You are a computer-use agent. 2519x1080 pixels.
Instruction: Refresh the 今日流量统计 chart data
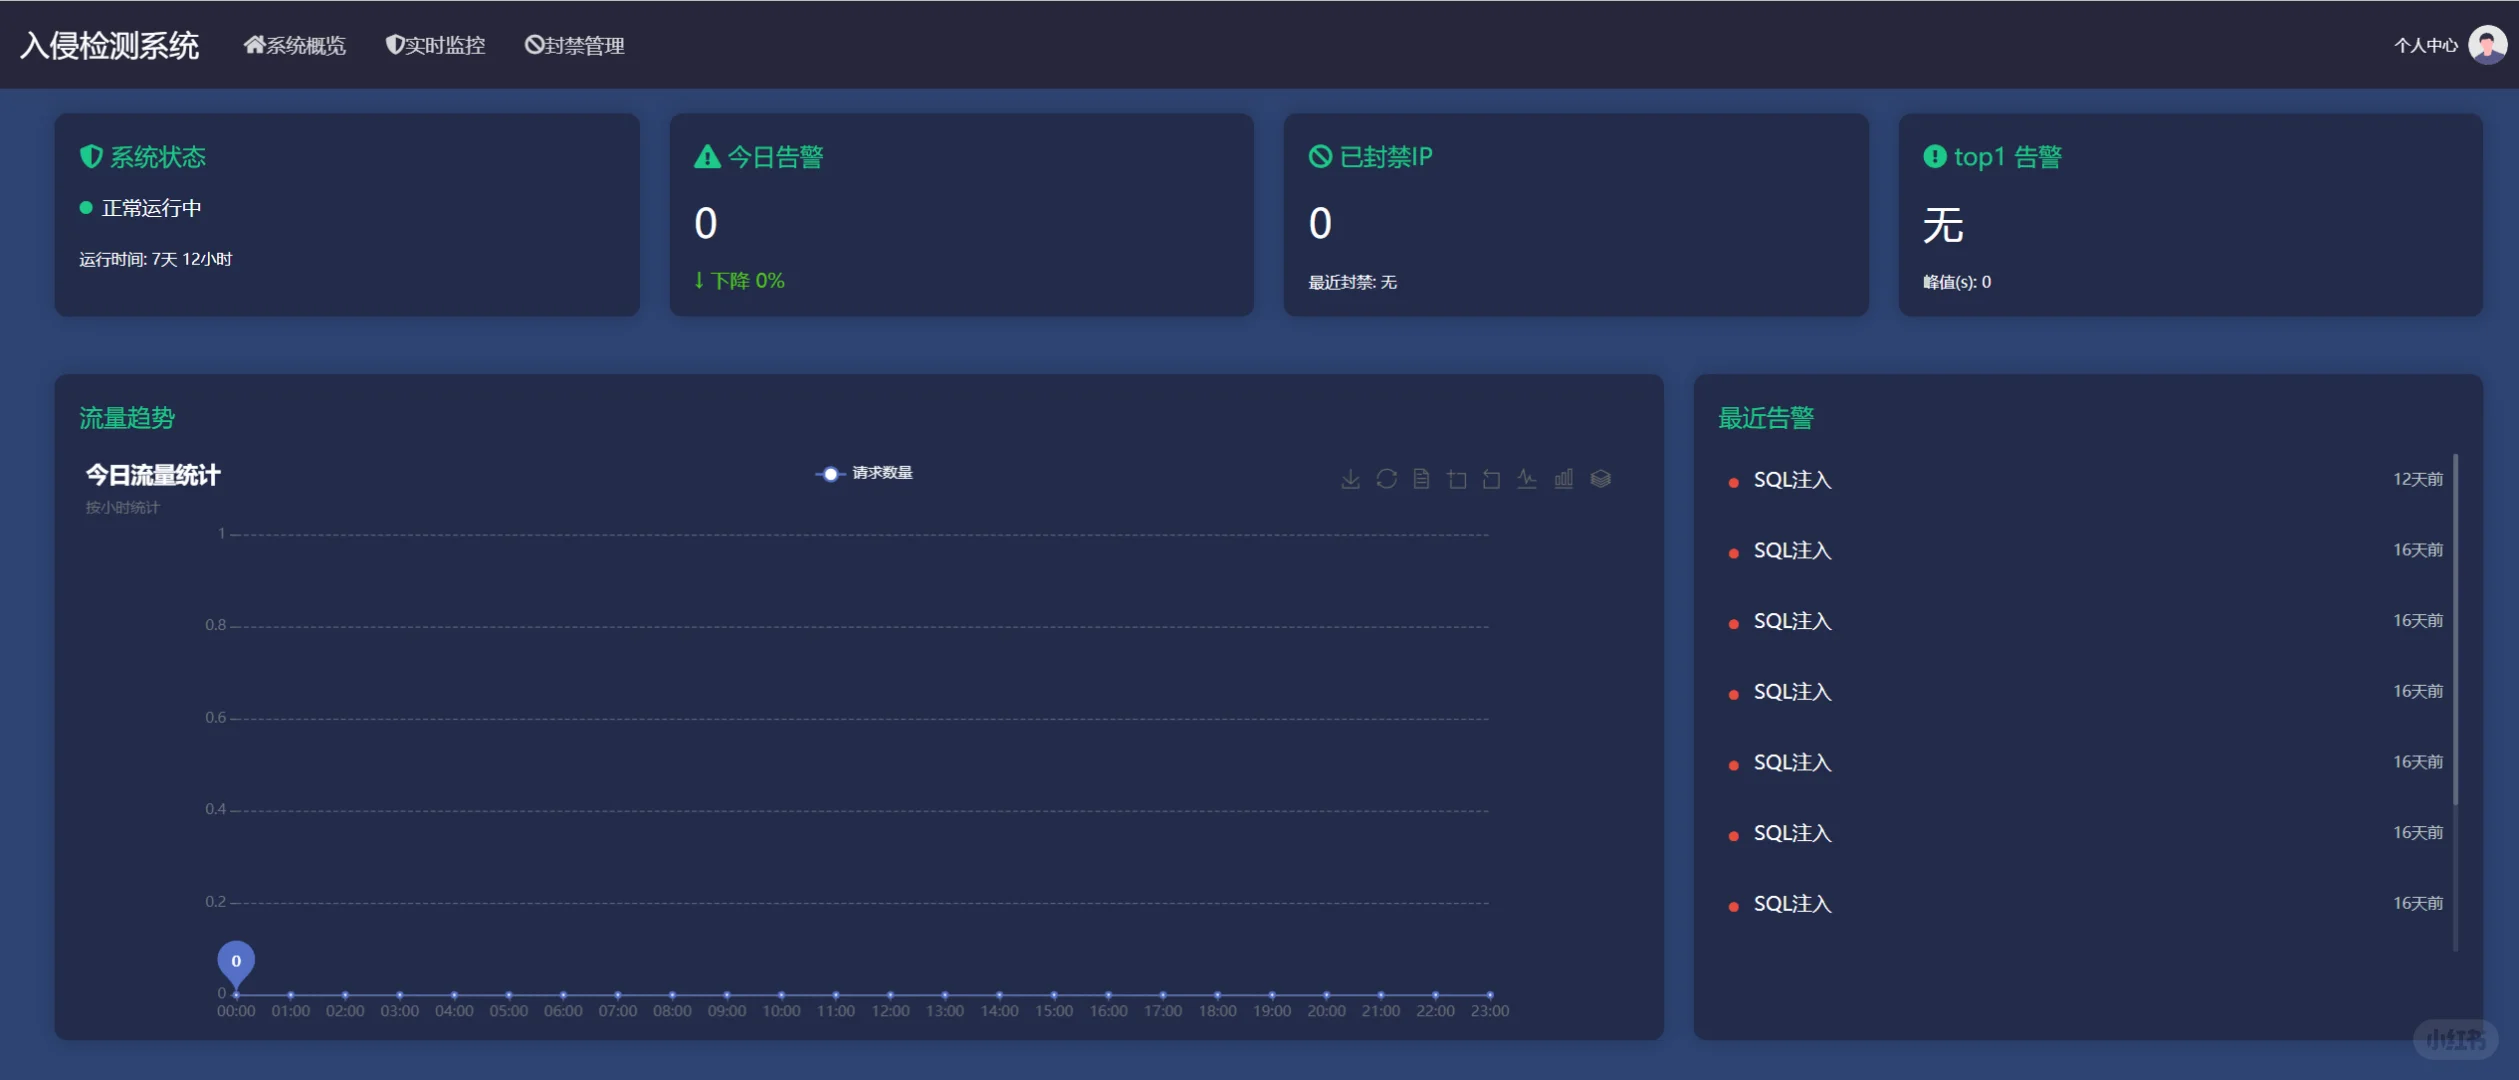coord(1386,479)
